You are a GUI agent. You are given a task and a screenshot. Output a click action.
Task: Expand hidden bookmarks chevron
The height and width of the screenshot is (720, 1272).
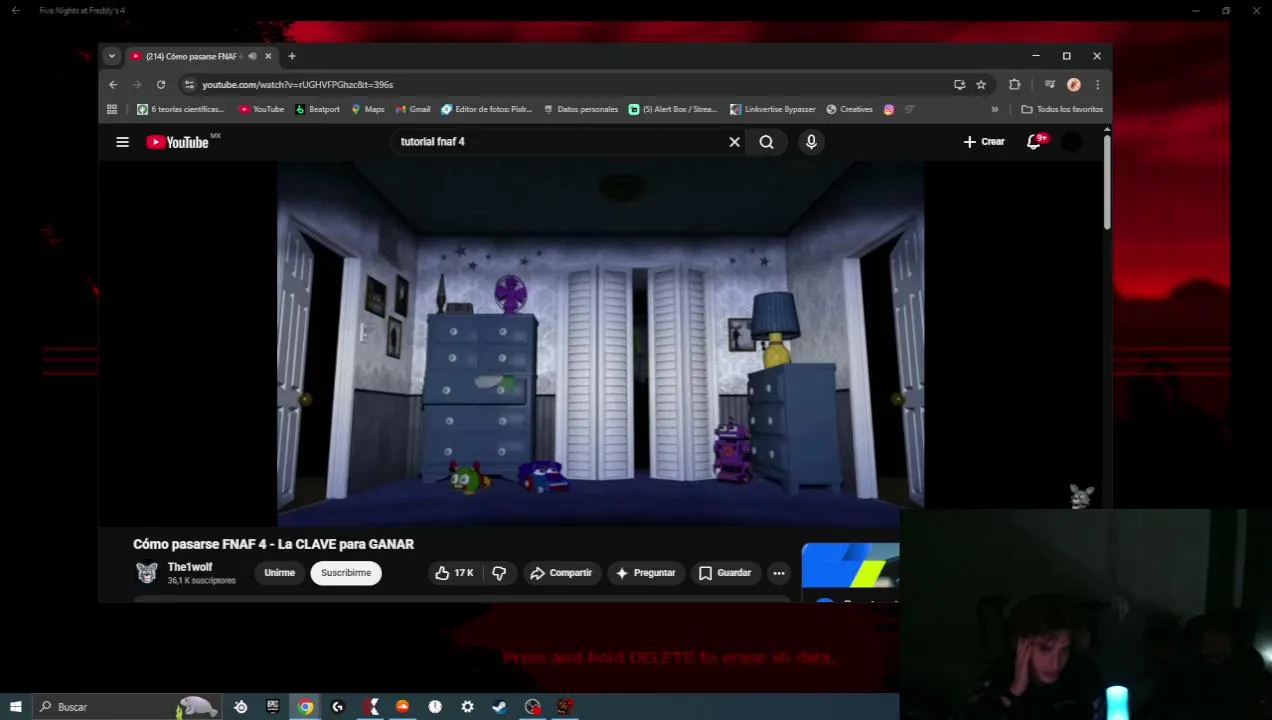(995, 109)
